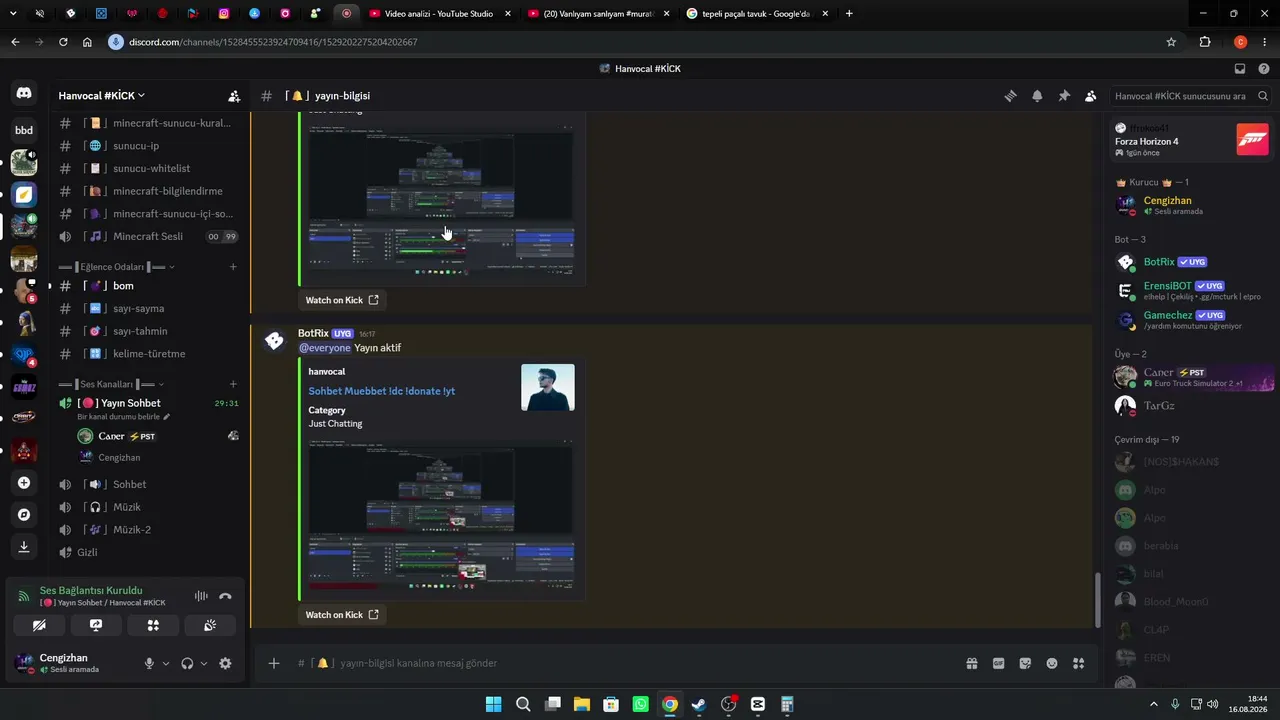Open headphone output options chevron
1280x720 pixels.
[x=204, y=663]
